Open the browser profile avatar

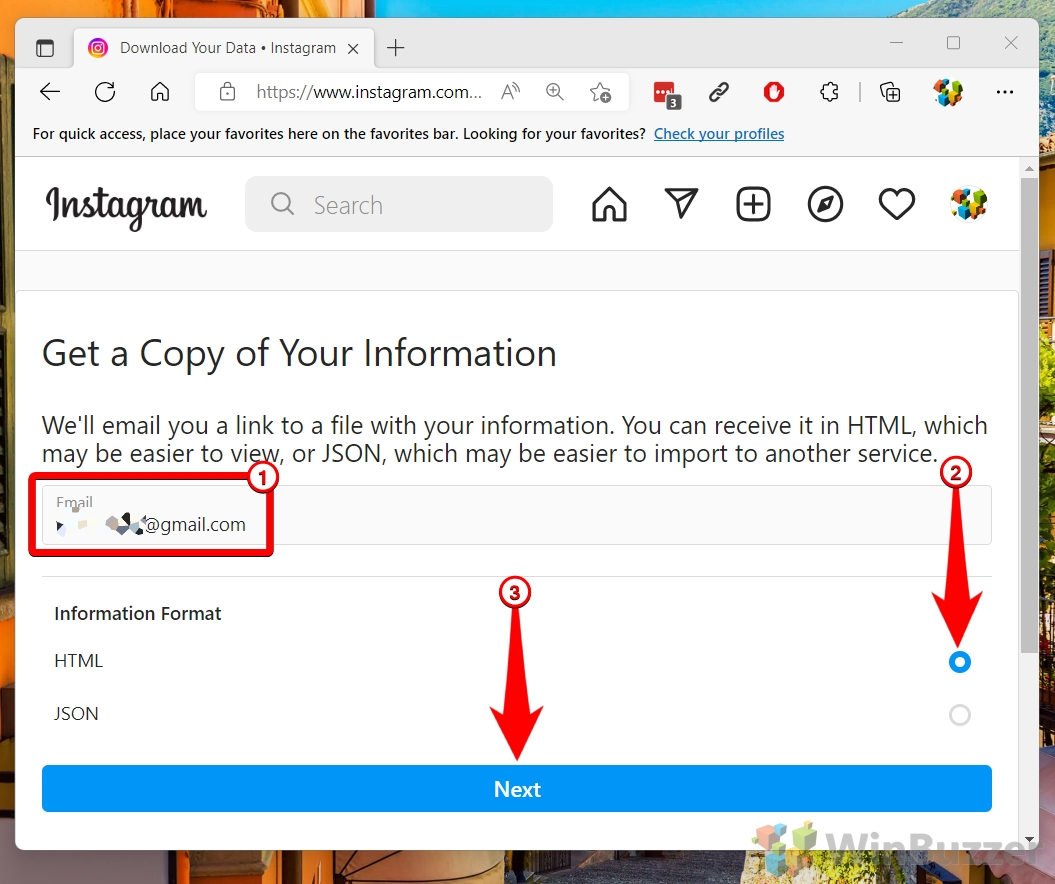pyautogui.click(x=947, y=91)
